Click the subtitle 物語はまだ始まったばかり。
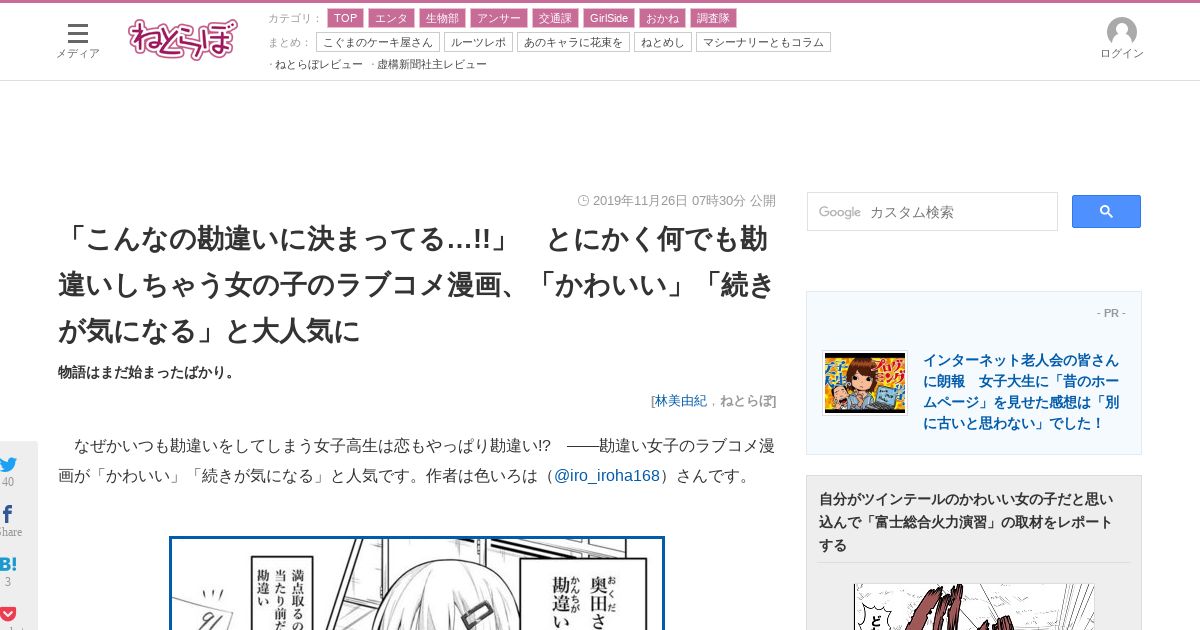This screenshot has height=630, width=1200. [x=148, y=372]
